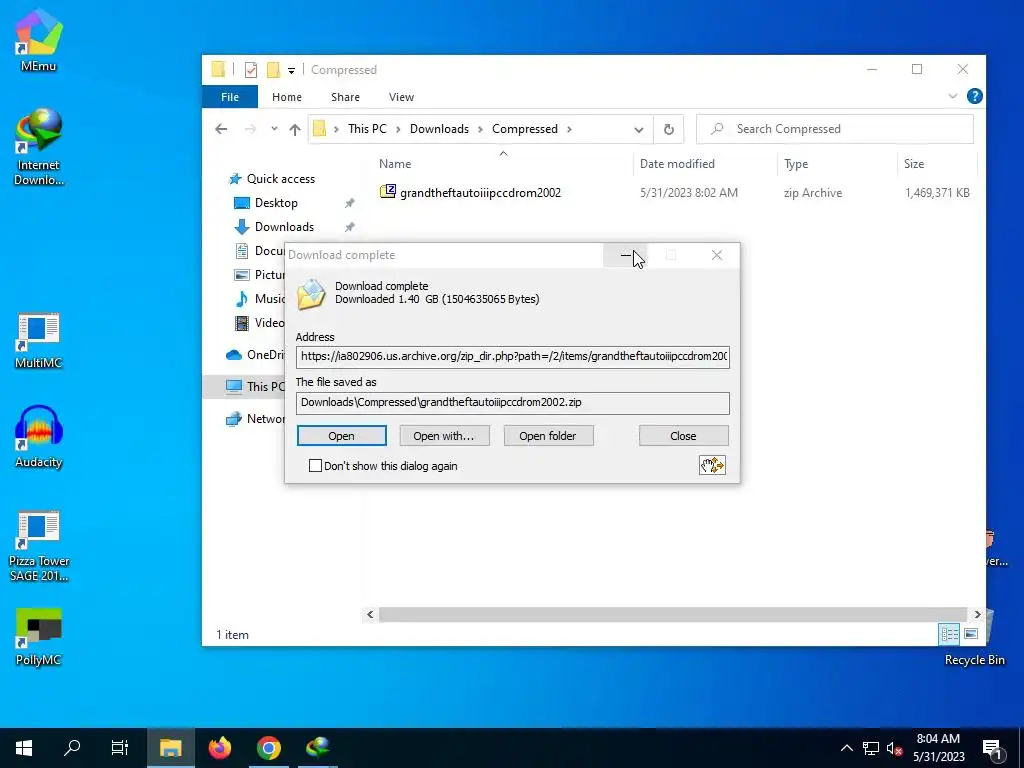Switch to File Explorer on the taskbar
Viewport: 1024px width, 768px height.
point(170,748)
